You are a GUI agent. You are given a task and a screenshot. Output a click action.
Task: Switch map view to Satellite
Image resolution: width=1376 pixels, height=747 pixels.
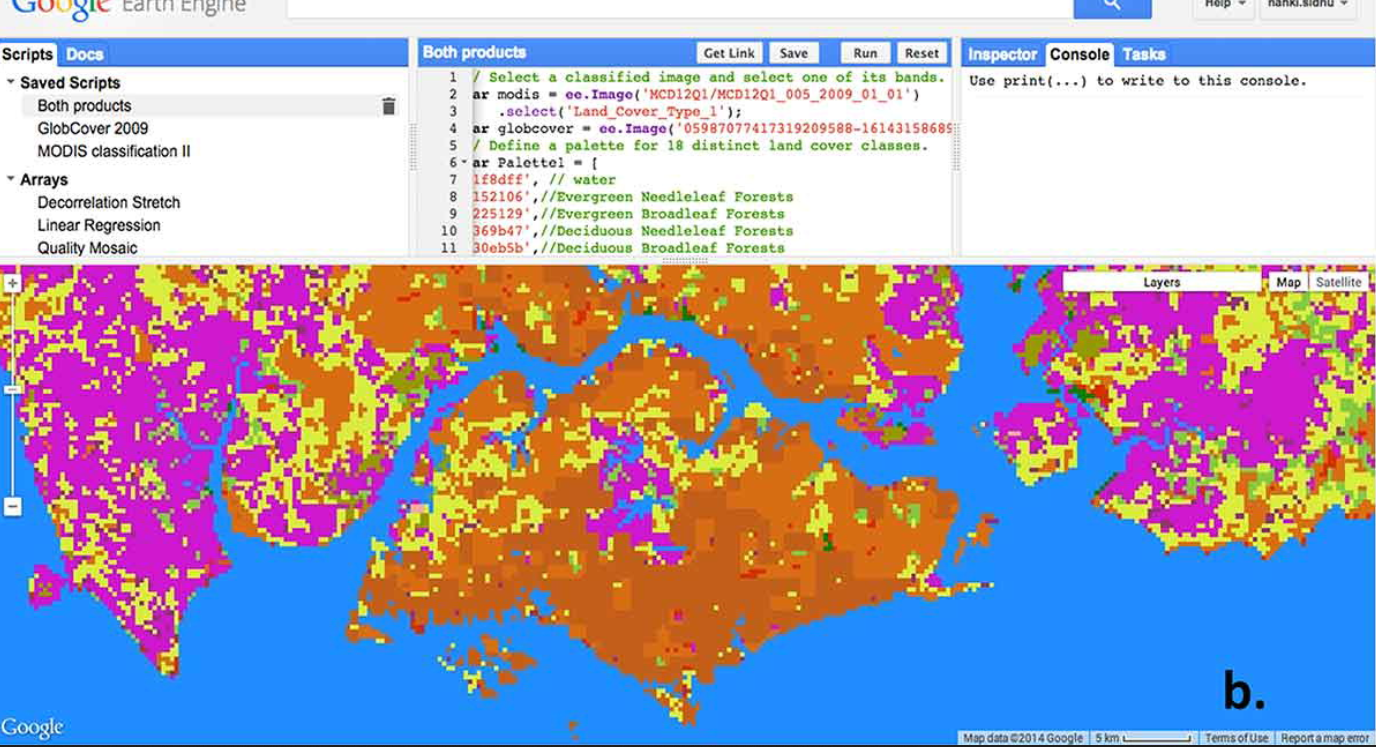point(1338,283)
